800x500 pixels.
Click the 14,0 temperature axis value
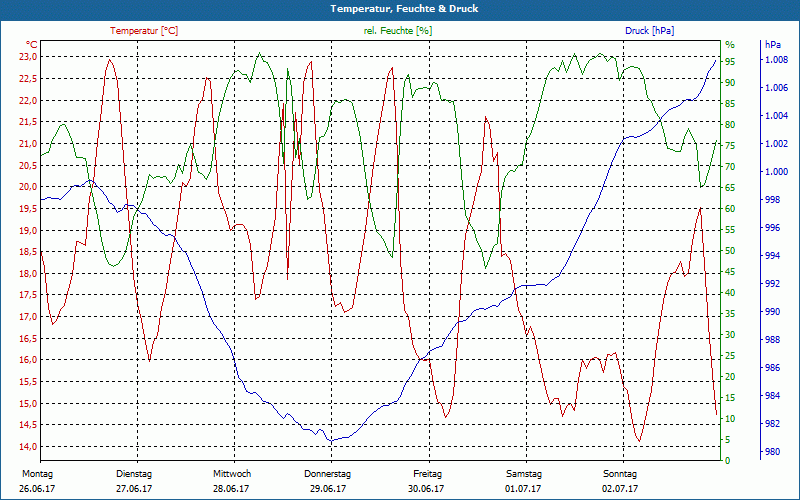tap(28, 446)
